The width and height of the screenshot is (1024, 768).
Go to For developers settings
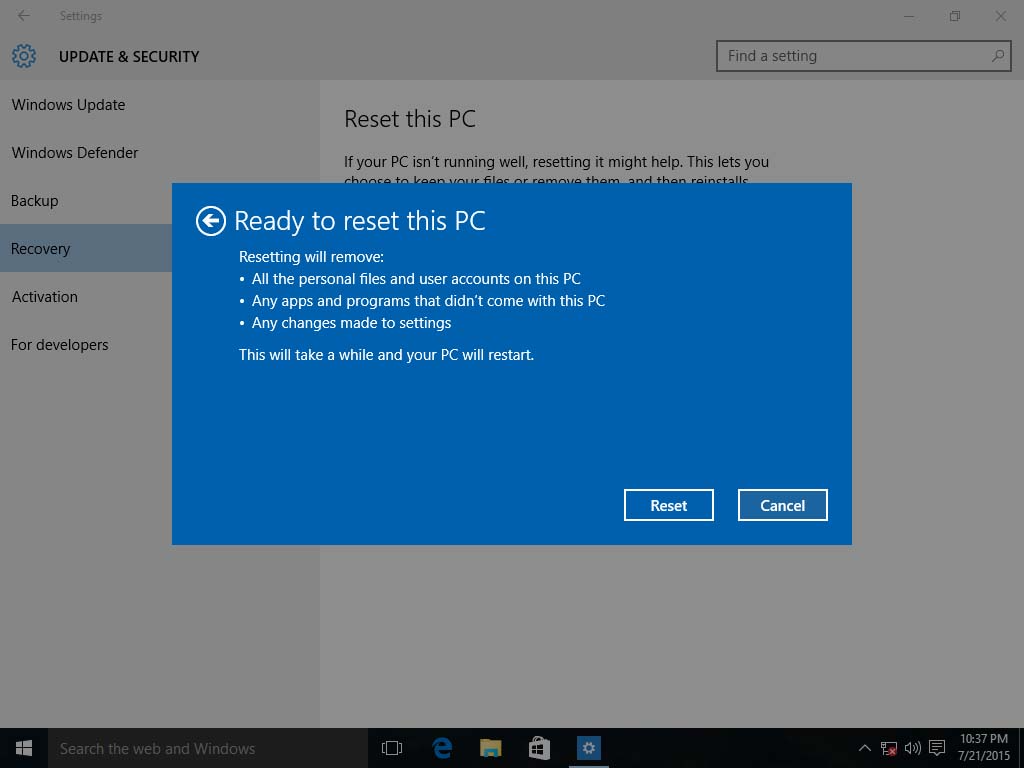pos(59,344)
